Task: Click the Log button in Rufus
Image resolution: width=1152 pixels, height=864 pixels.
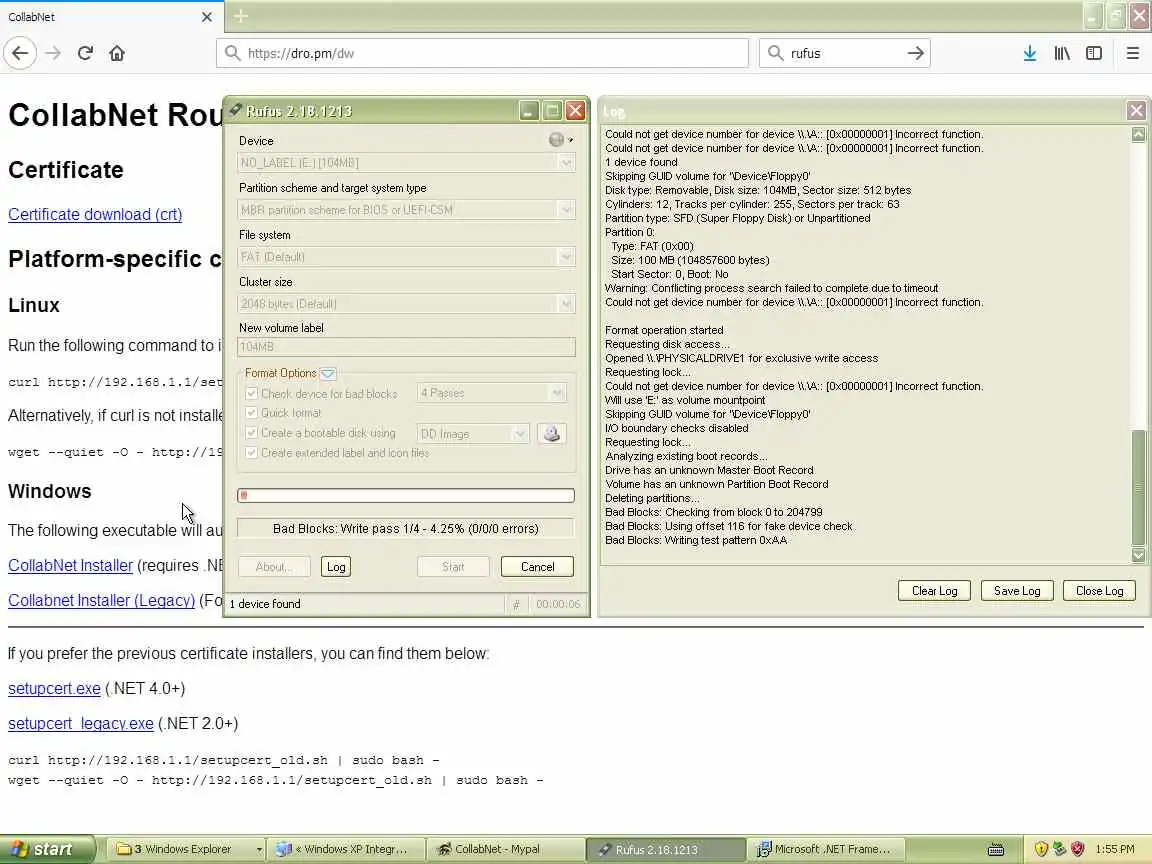Action: click(336, 566)
